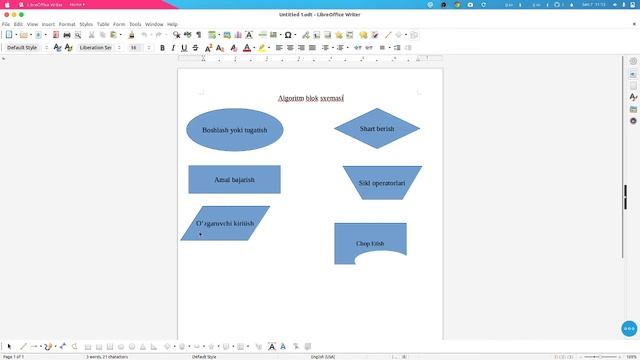Enable Center horizontally alignment
The image size is (640, 360).
click(290, 48)
